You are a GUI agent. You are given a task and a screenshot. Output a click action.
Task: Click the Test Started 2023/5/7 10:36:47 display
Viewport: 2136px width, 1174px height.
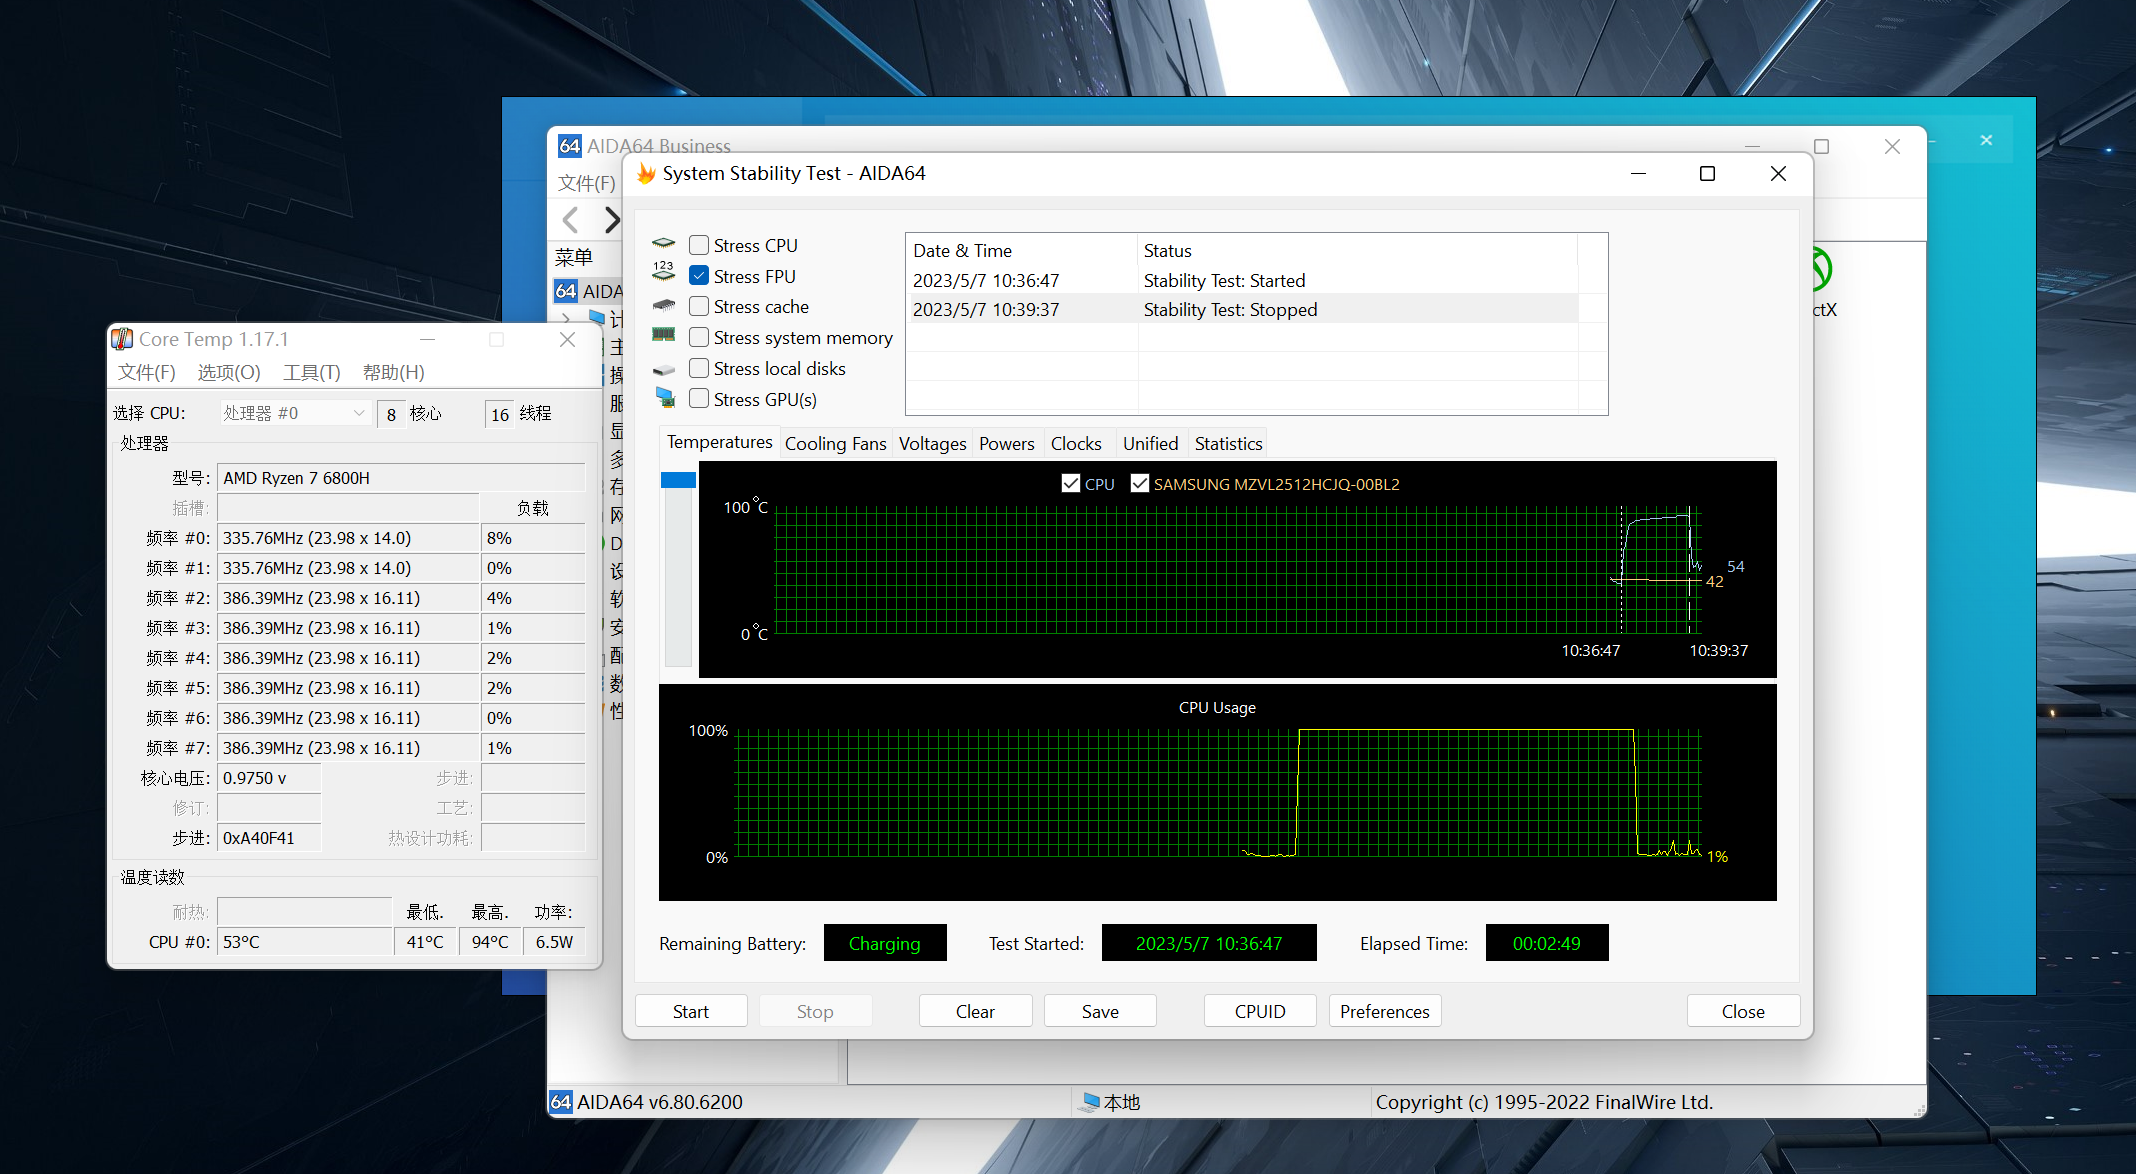click(1208, 943)
